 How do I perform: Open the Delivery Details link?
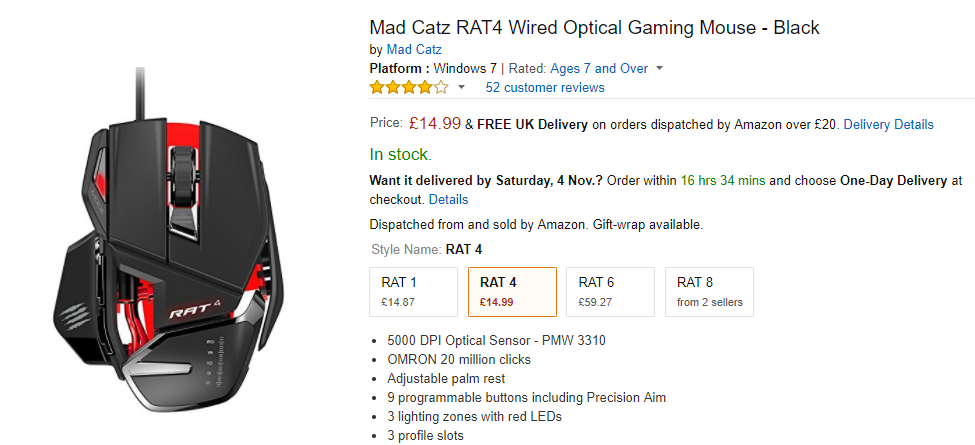point(888,125)
